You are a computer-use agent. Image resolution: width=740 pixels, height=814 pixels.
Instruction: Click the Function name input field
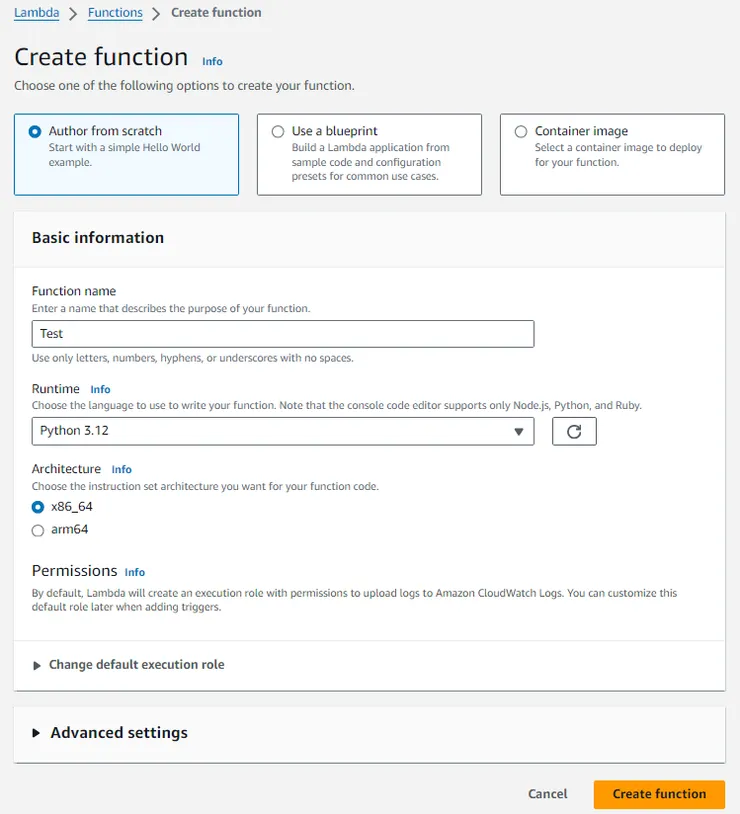pos(282,334)
